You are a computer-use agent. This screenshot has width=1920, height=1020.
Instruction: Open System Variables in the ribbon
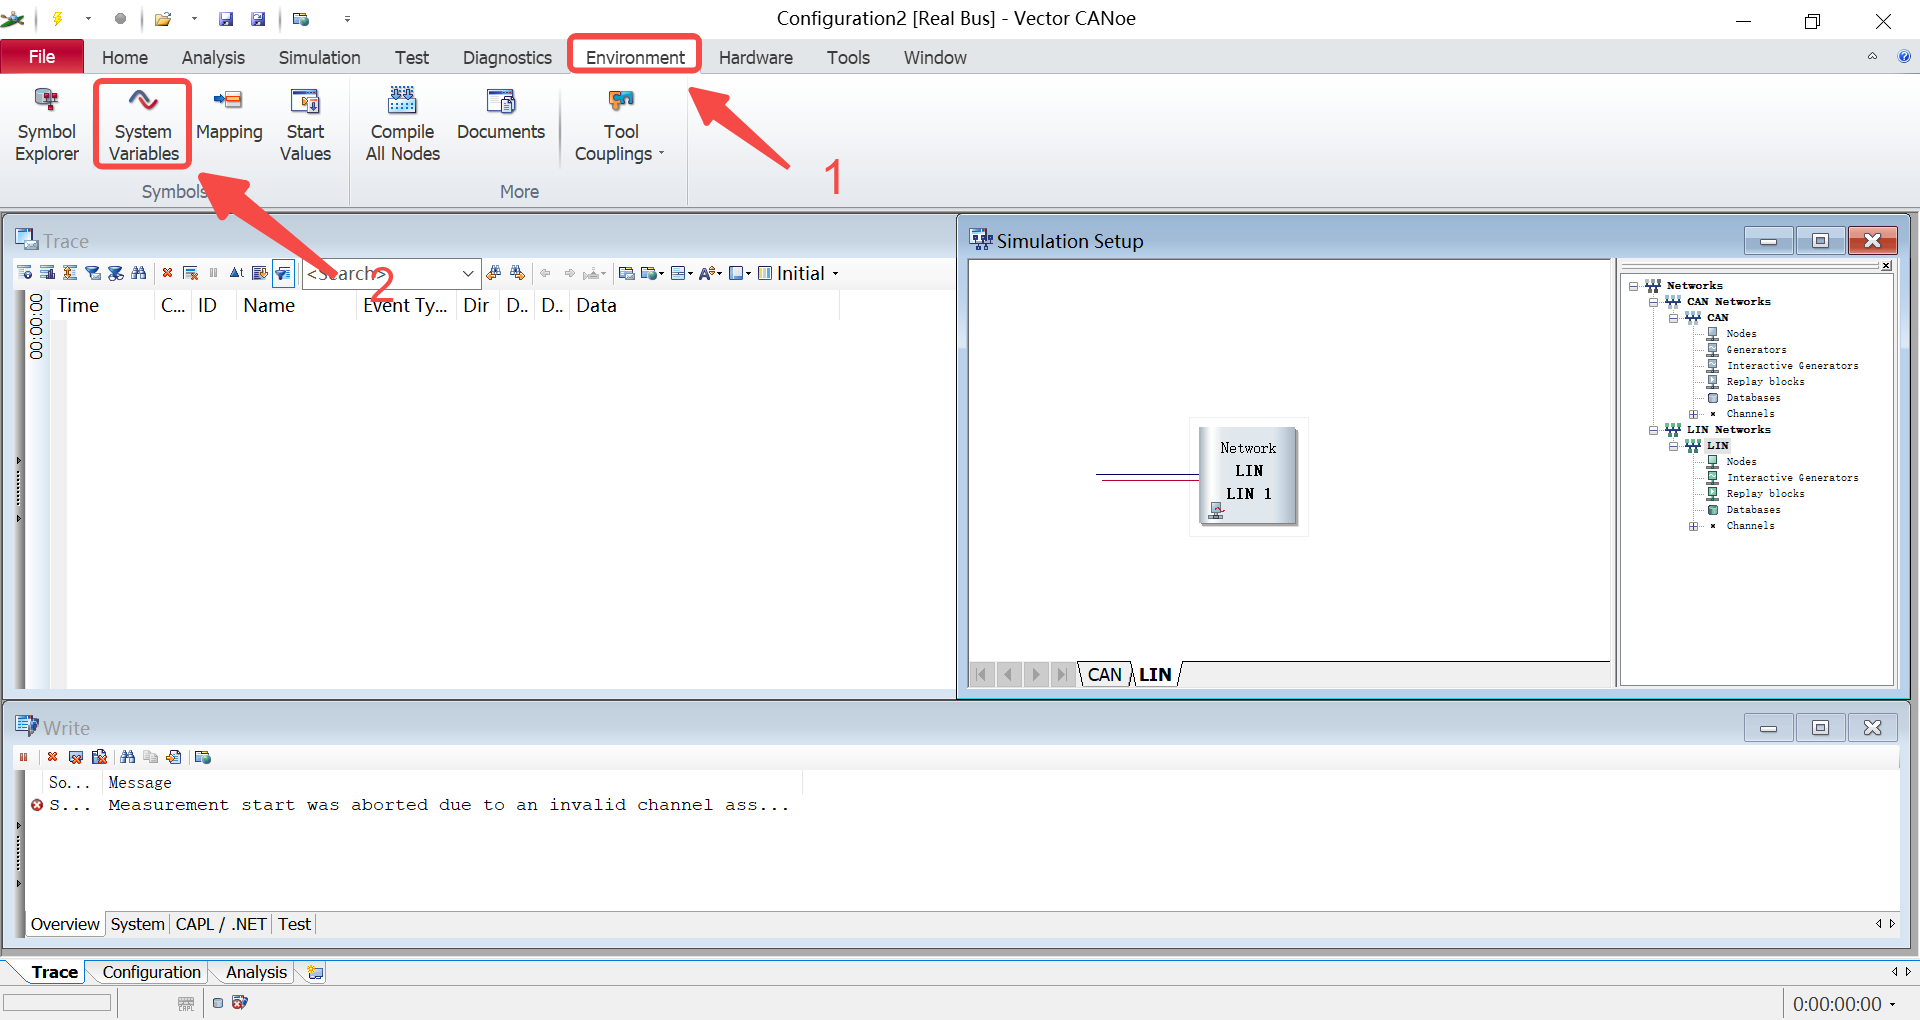click(x=143, y=126)
